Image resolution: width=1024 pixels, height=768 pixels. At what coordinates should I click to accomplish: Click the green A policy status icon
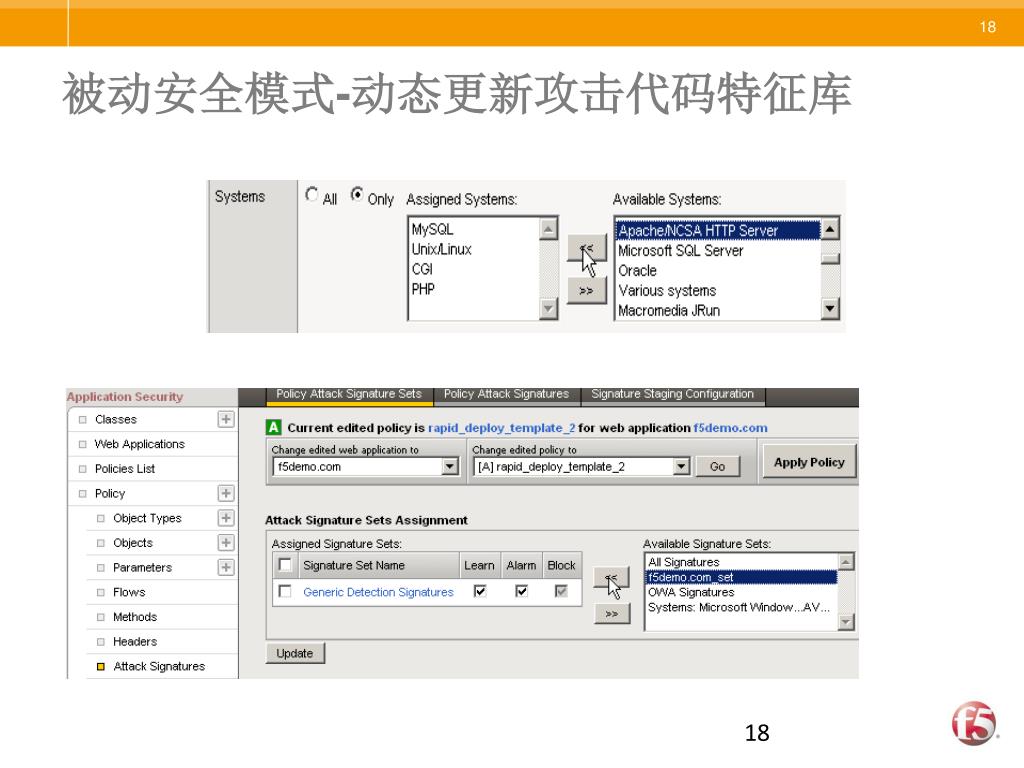coord(273,428)
